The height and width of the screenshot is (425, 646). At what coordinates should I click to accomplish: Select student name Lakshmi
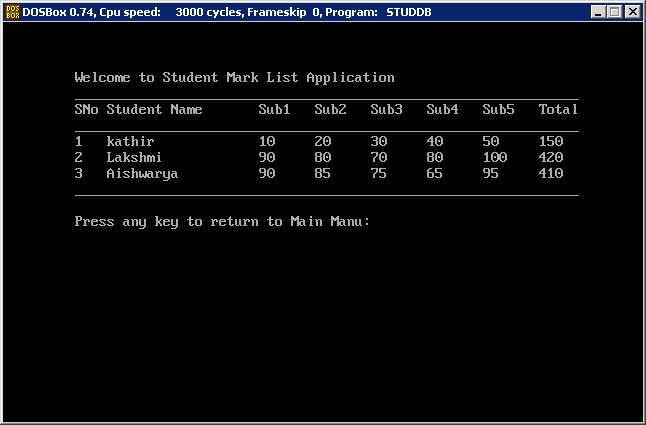tap(134, 158)
